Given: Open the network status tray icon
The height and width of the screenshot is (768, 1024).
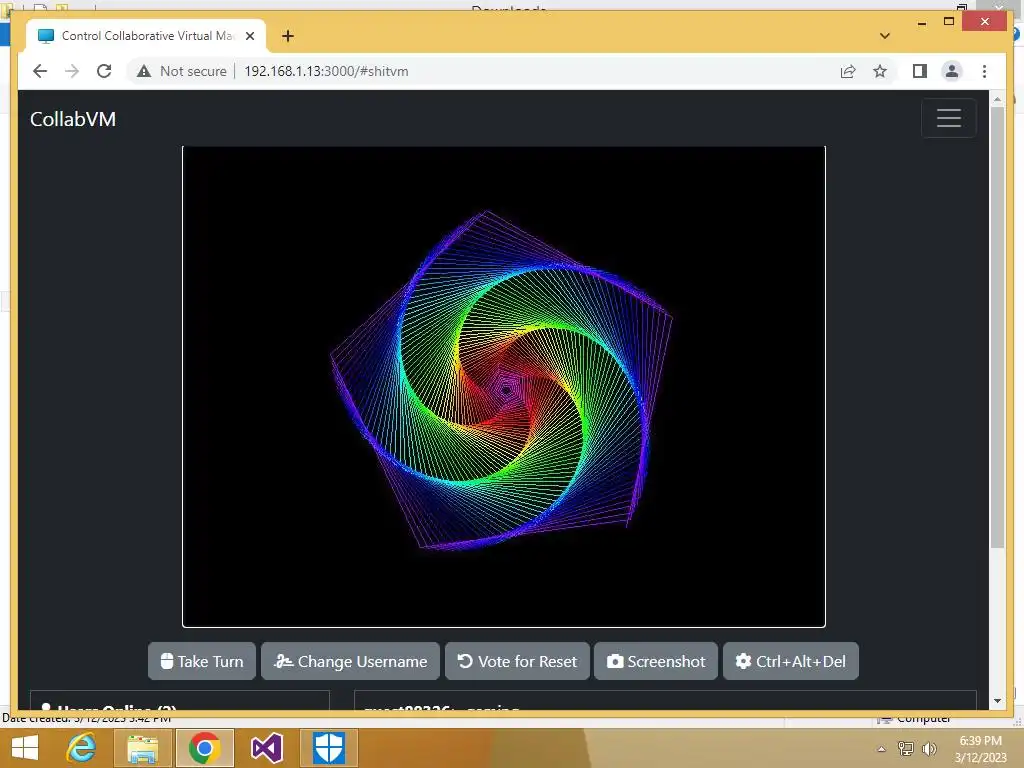Looking at the screenshot, I should tap(905, 749).
